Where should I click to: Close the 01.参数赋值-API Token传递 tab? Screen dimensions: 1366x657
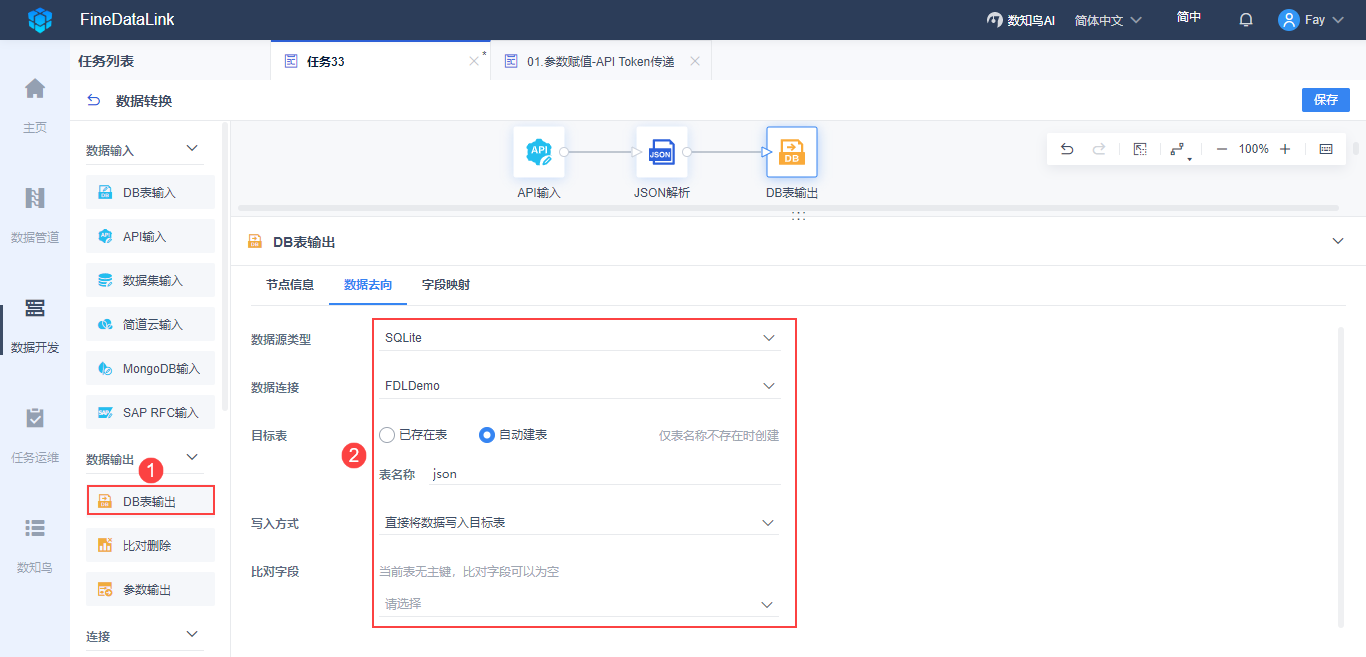(694, 61)
